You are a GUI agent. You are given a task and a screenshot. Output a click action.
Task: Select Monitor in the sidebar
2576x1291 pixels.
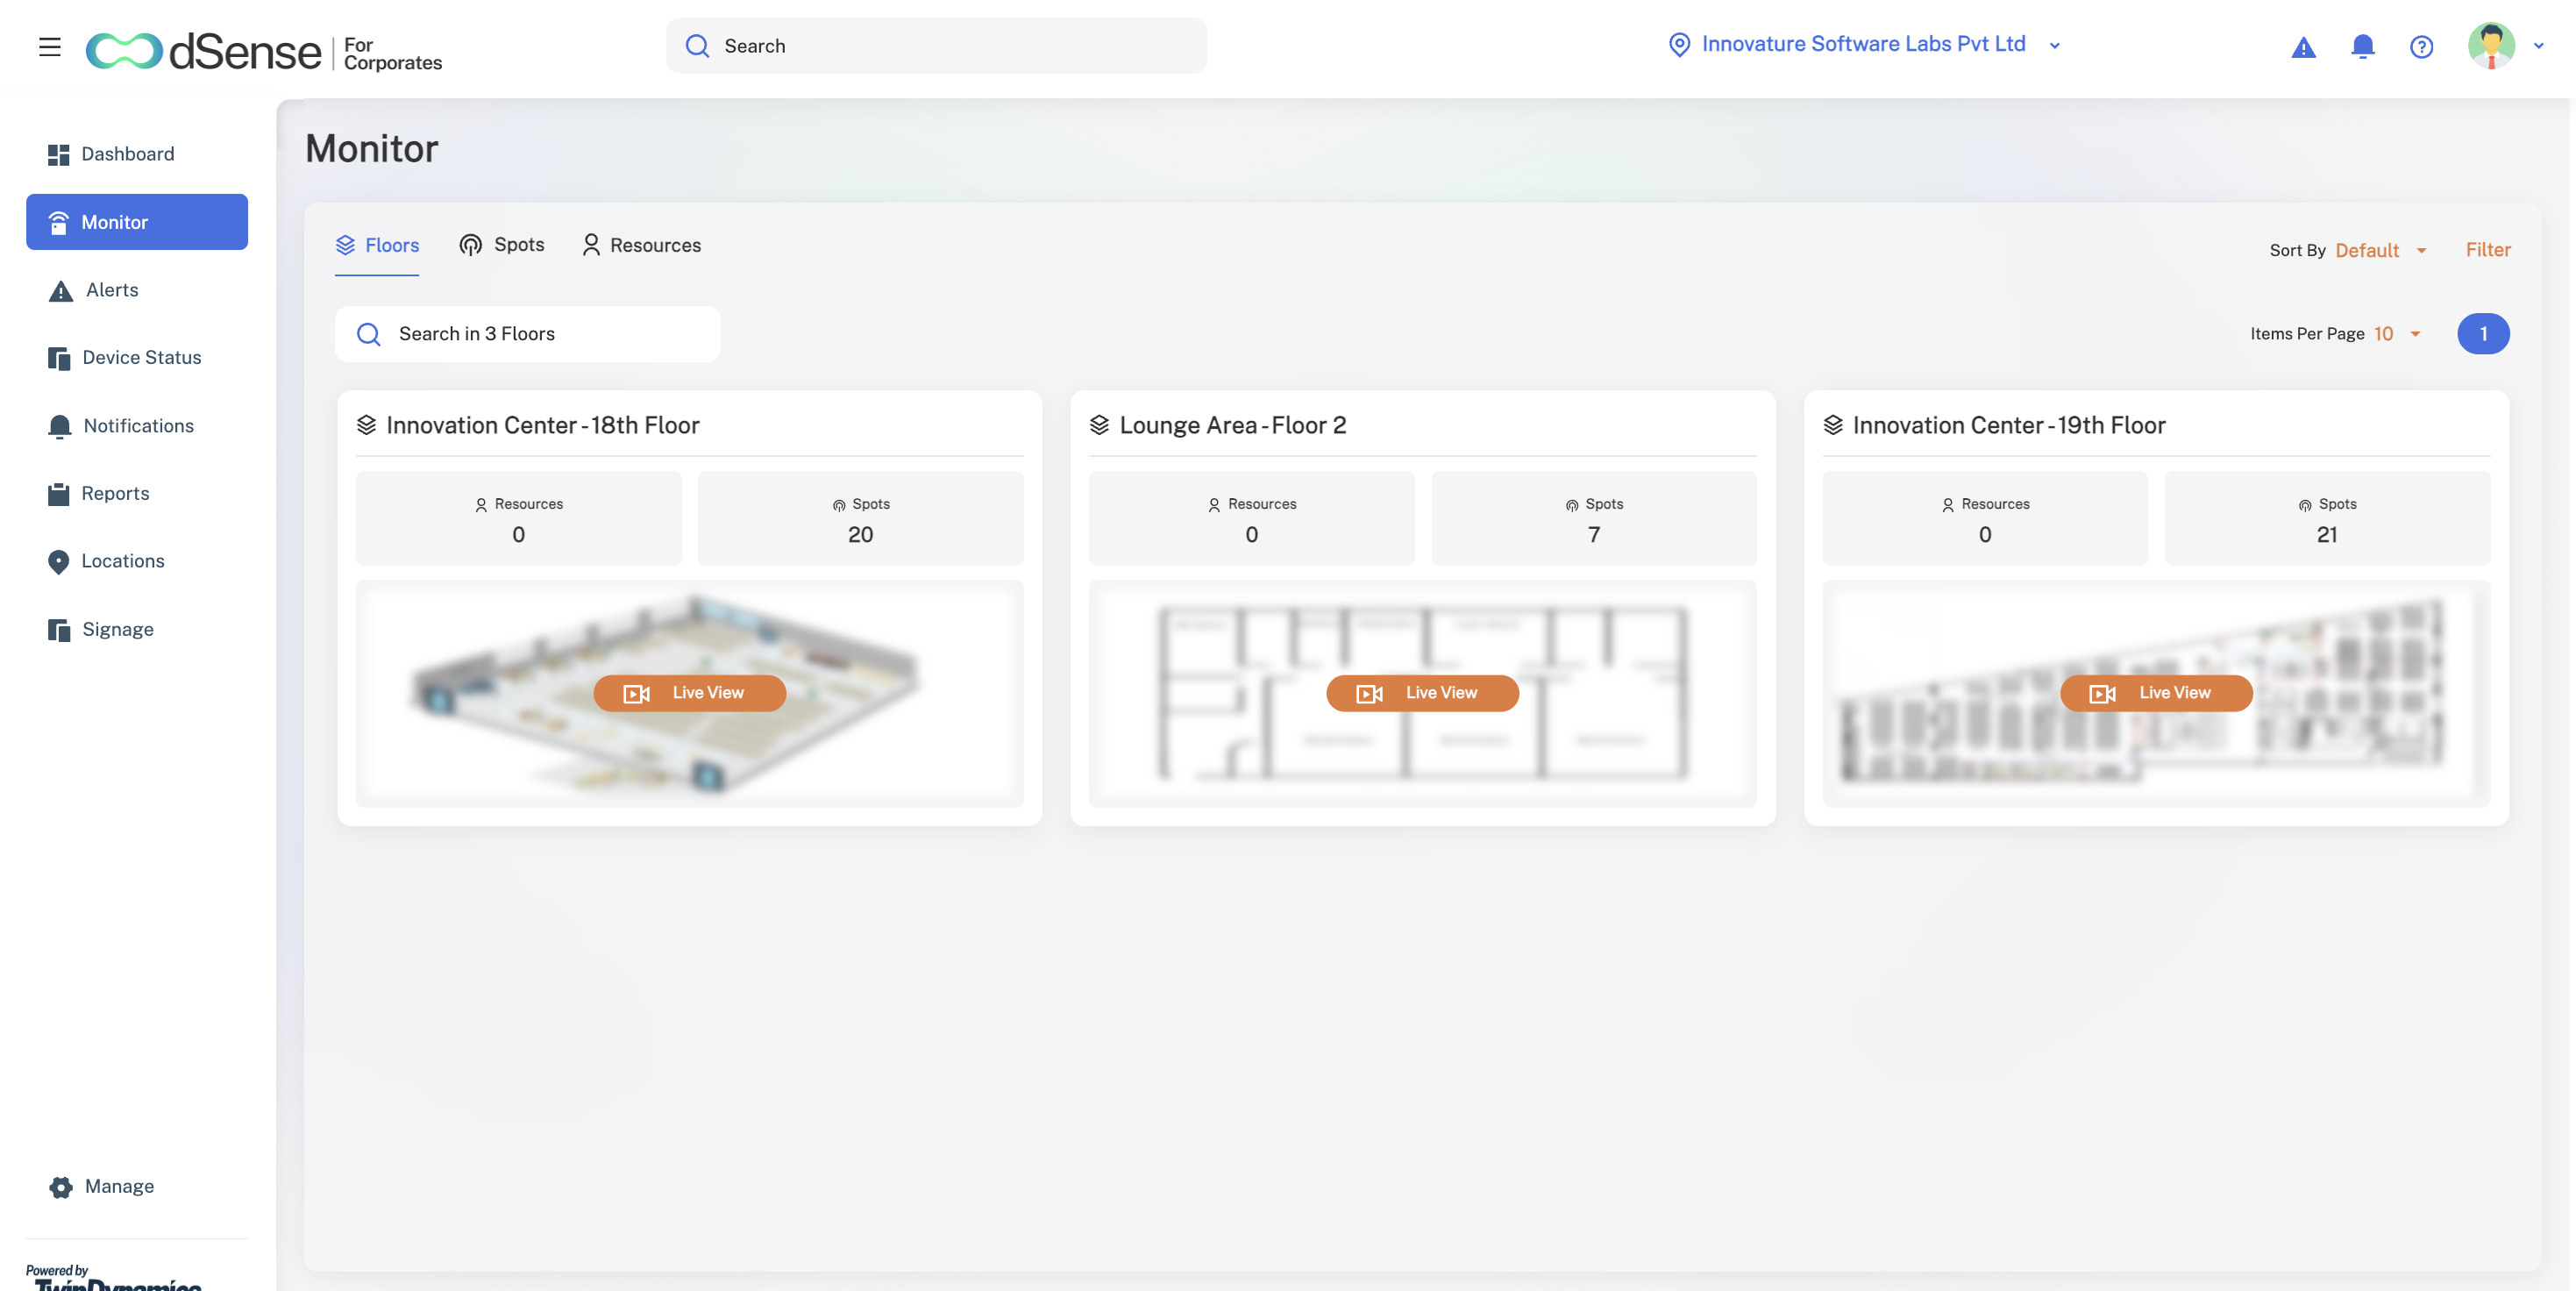[137, 222]
